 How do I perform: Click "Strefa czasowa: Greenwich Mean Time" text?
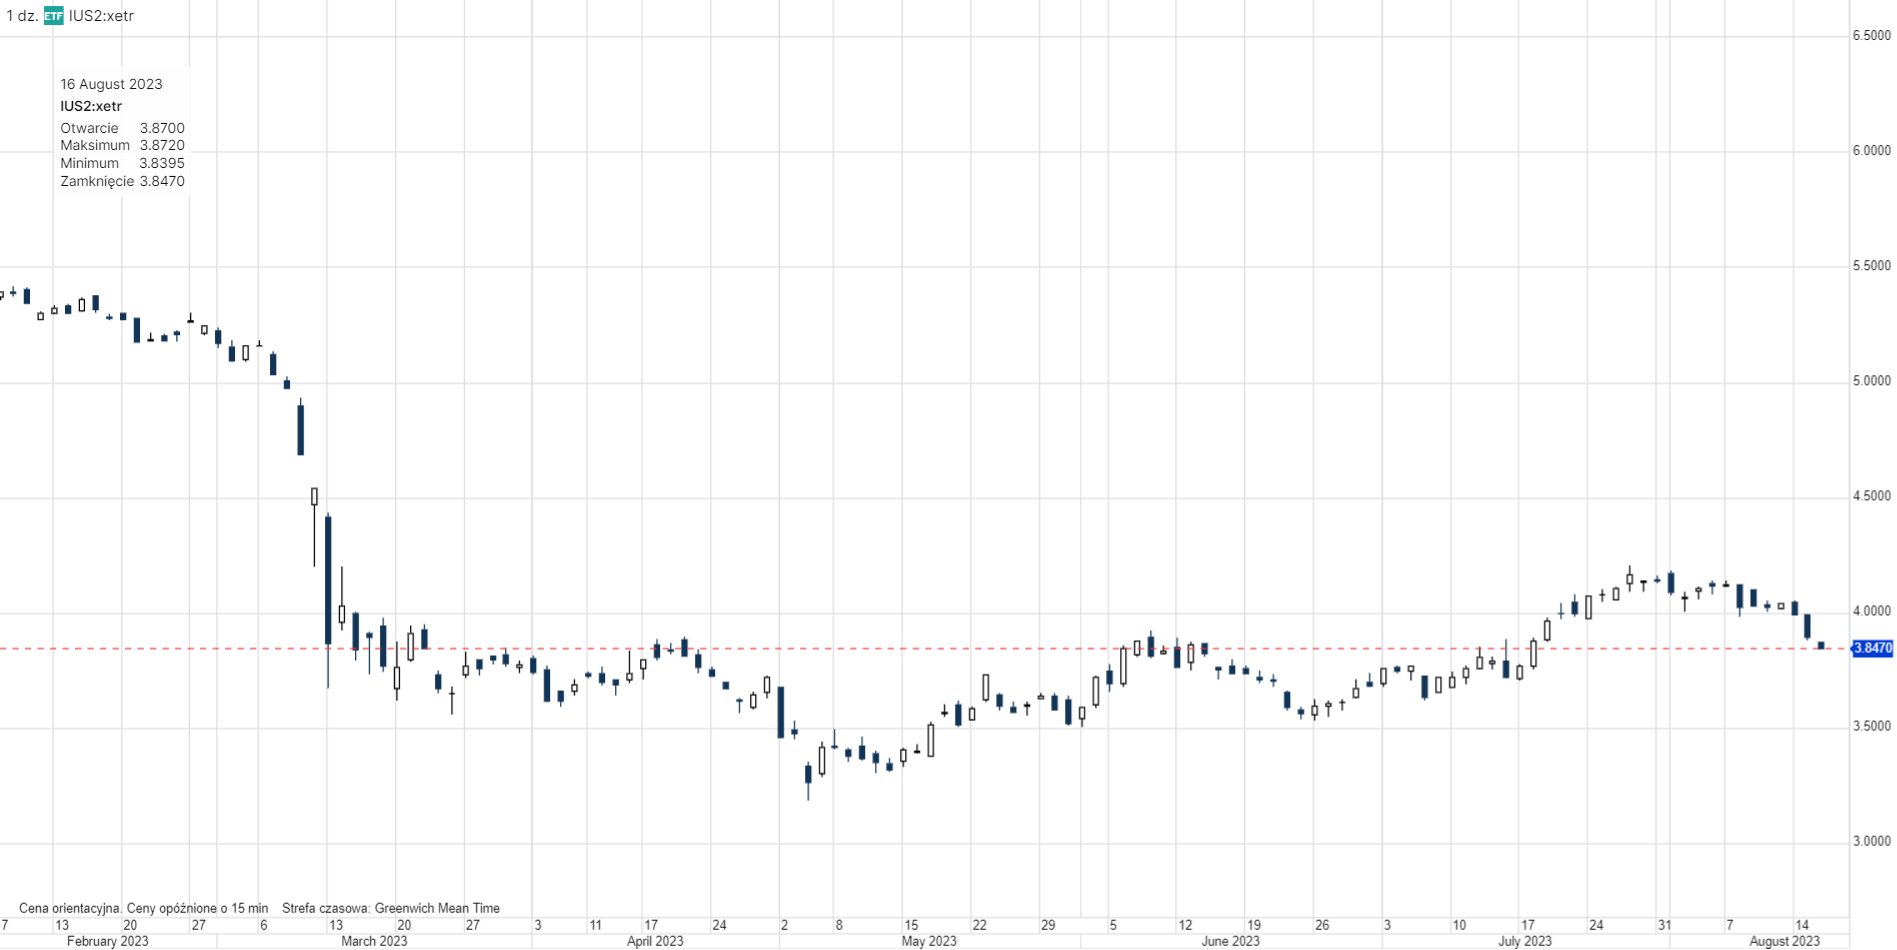(x=390, y=908)
